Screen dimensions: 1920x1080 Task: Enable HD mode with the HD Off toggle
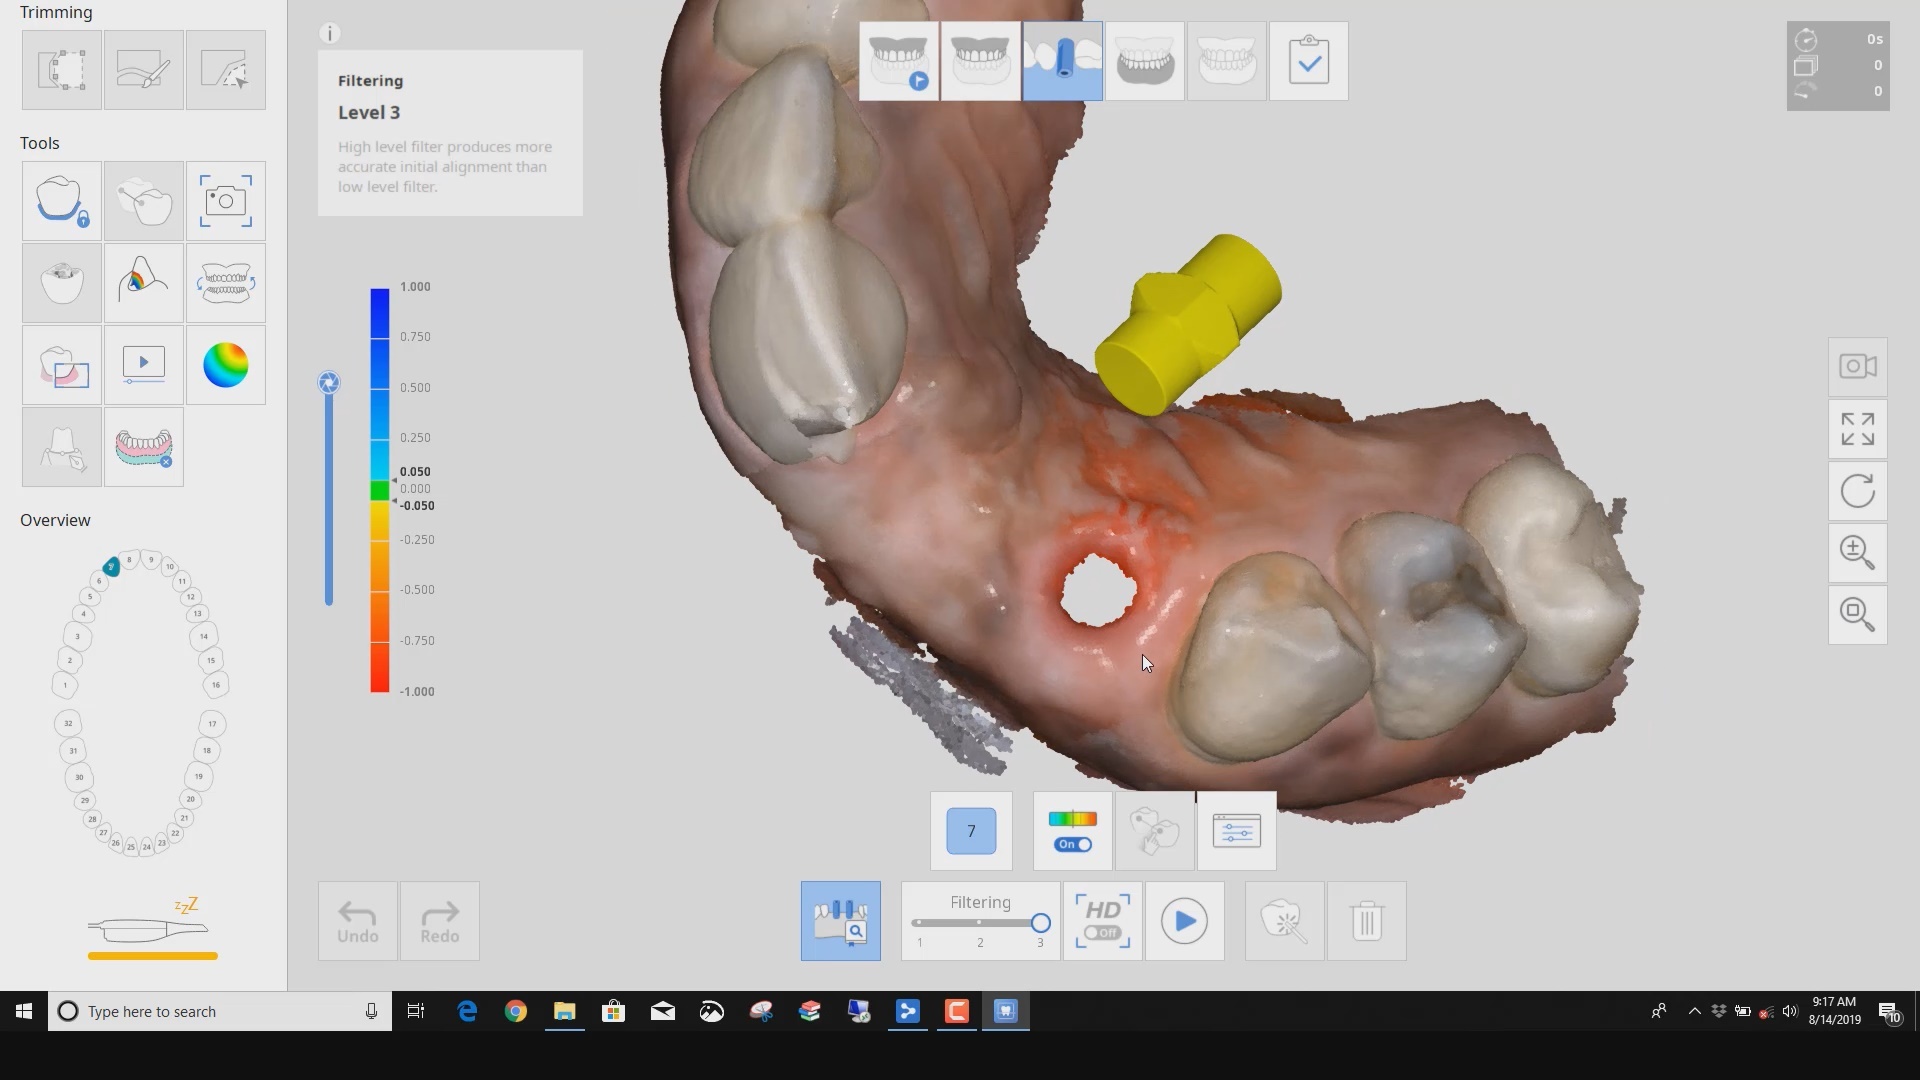point(1102,920)
